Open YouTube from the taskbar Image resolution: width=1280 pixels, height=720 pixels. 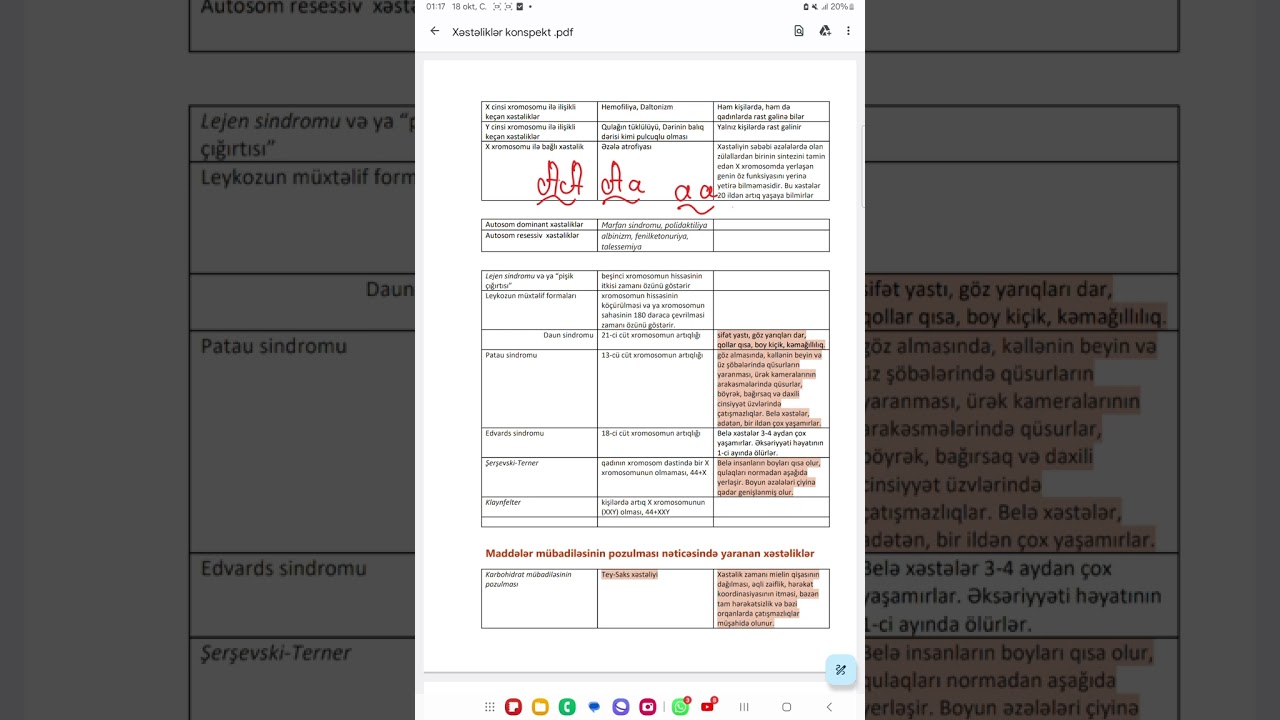click(x=708, y=707)
